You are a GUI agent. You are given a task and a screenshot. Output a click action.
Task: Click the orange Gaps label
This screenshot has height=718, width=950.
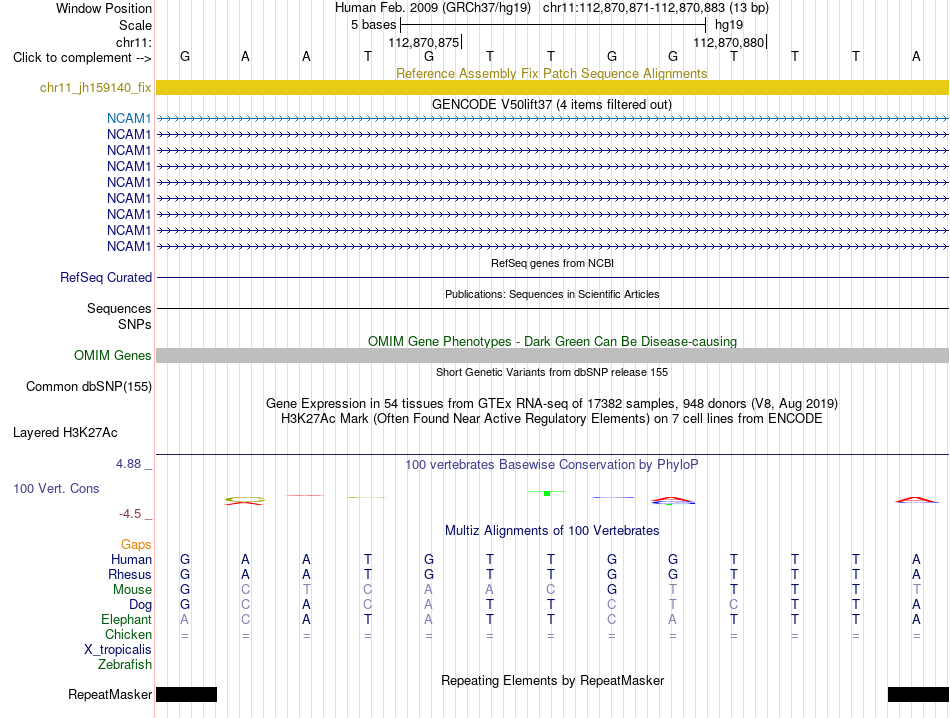(136, 545)
